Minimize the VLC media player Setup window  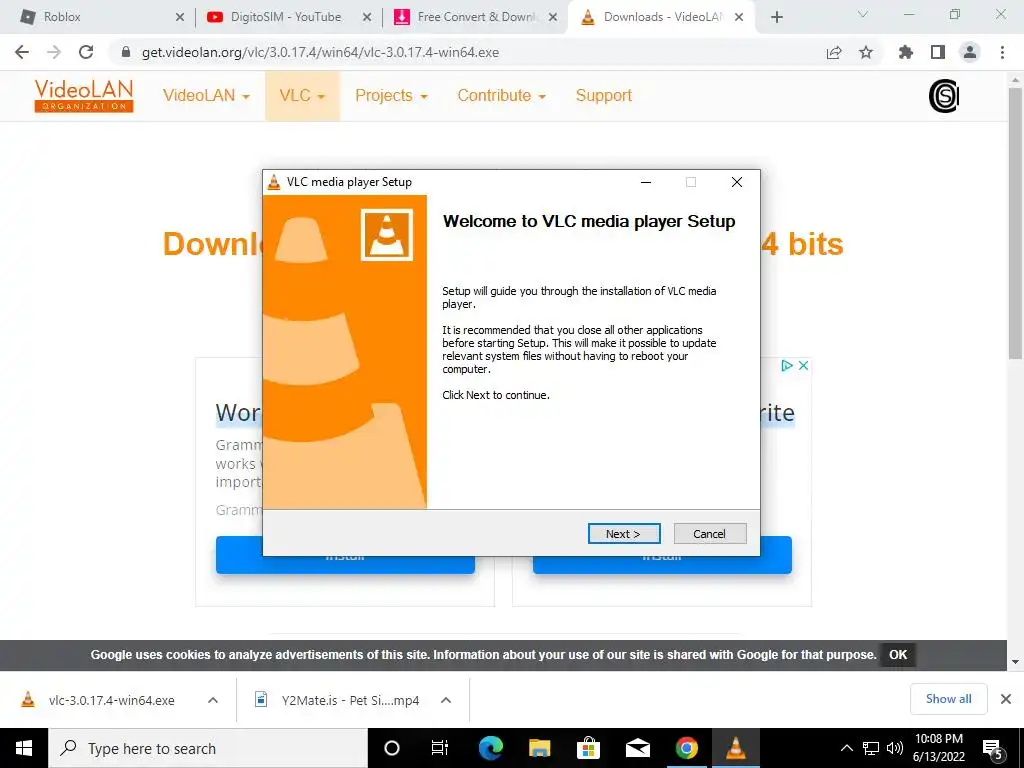click(646, 182)
